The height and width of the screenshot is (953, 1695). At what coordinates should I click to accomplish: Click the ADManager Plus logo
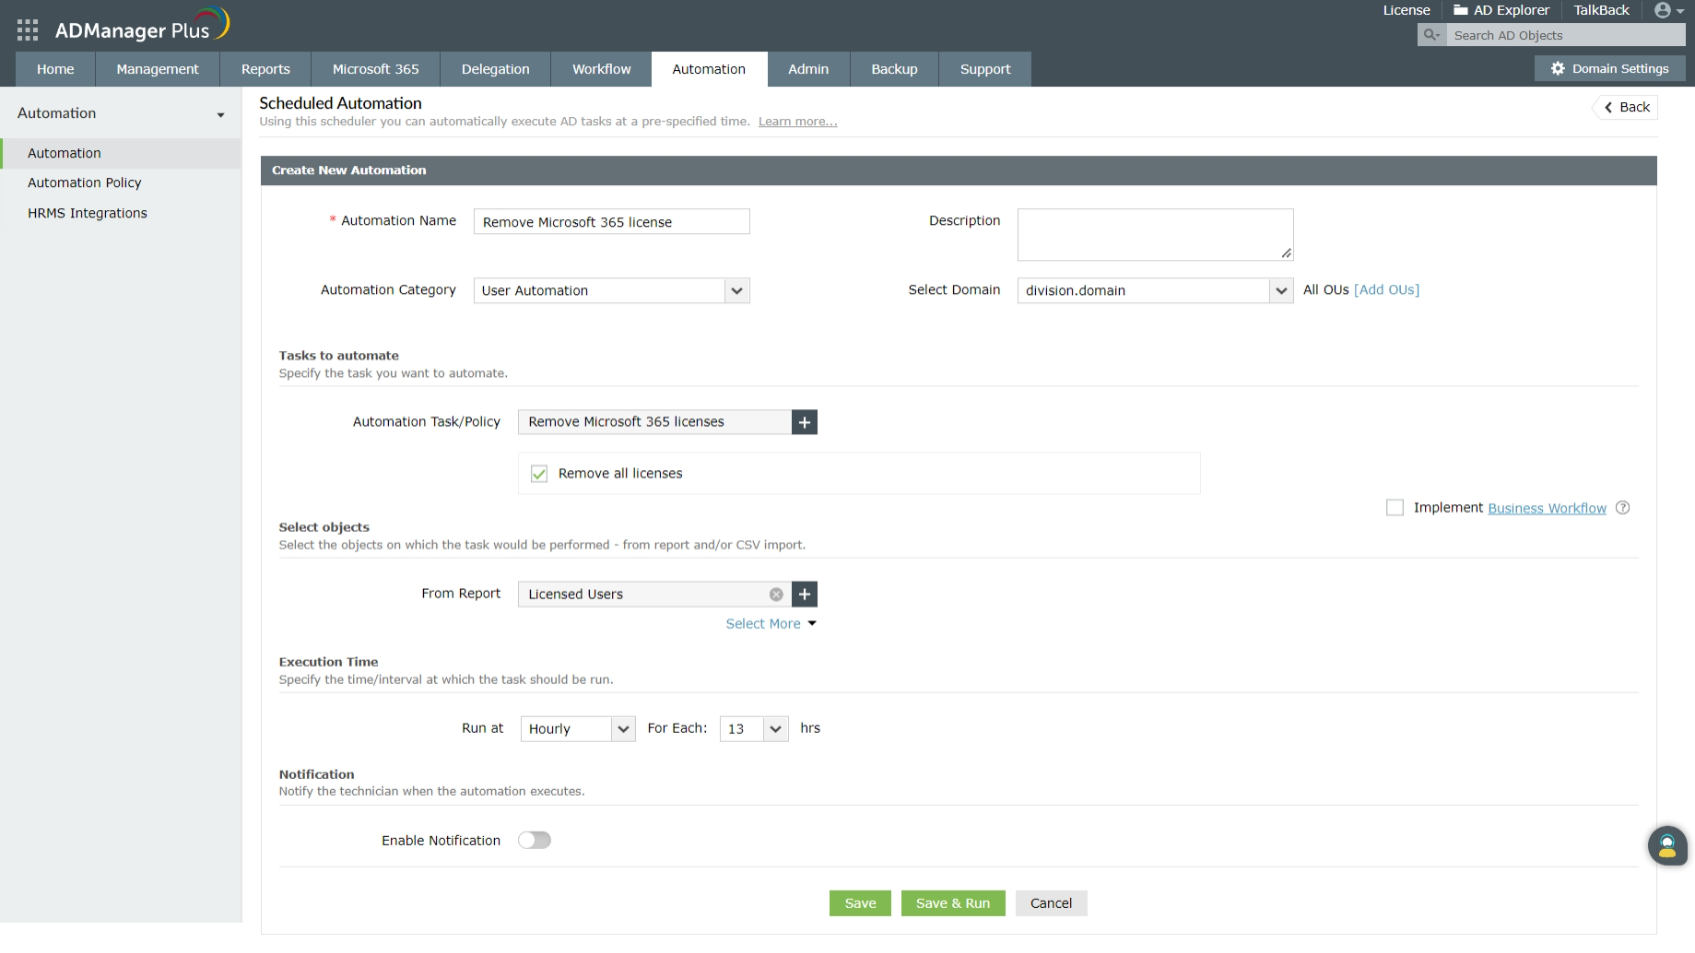pyautogui.click(x=142, y=26)
